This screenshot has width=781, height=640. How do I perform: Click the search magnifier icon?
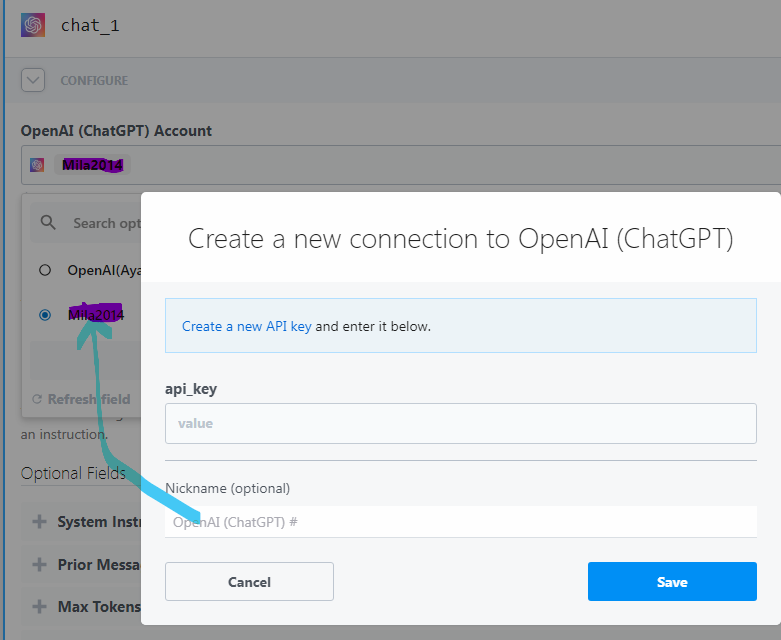pyautogui.click(x=48, y=223)
